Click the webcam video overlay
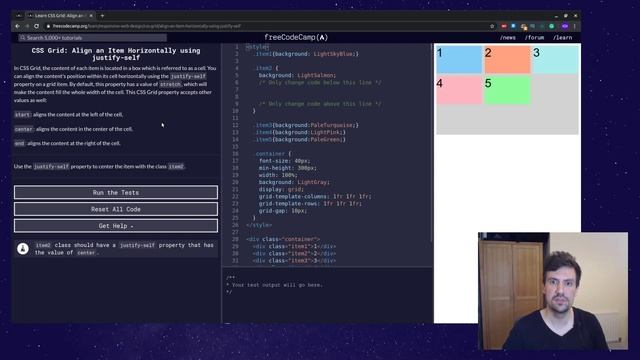640x360 pixels. click(x=553, y=291)
